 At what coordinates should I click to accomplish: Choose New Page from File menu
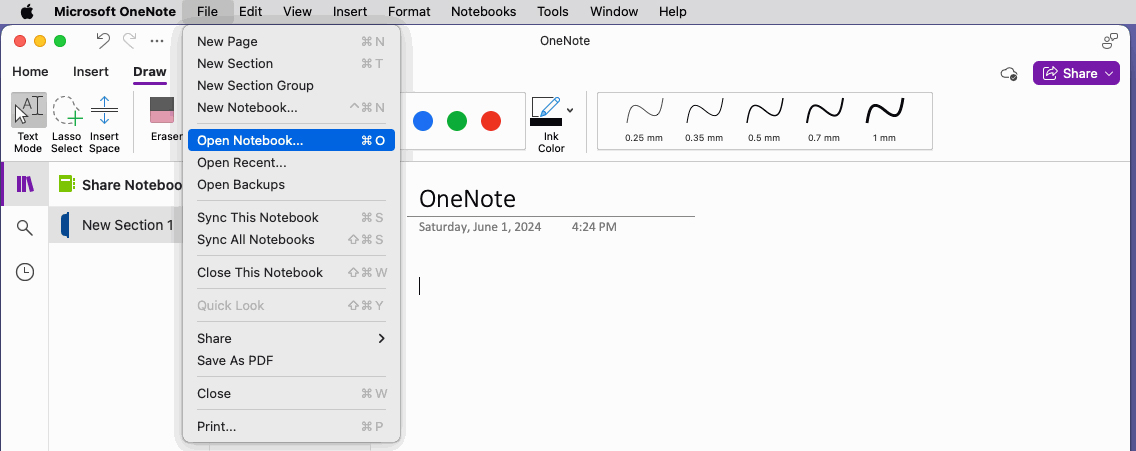(x=291, y=41)
